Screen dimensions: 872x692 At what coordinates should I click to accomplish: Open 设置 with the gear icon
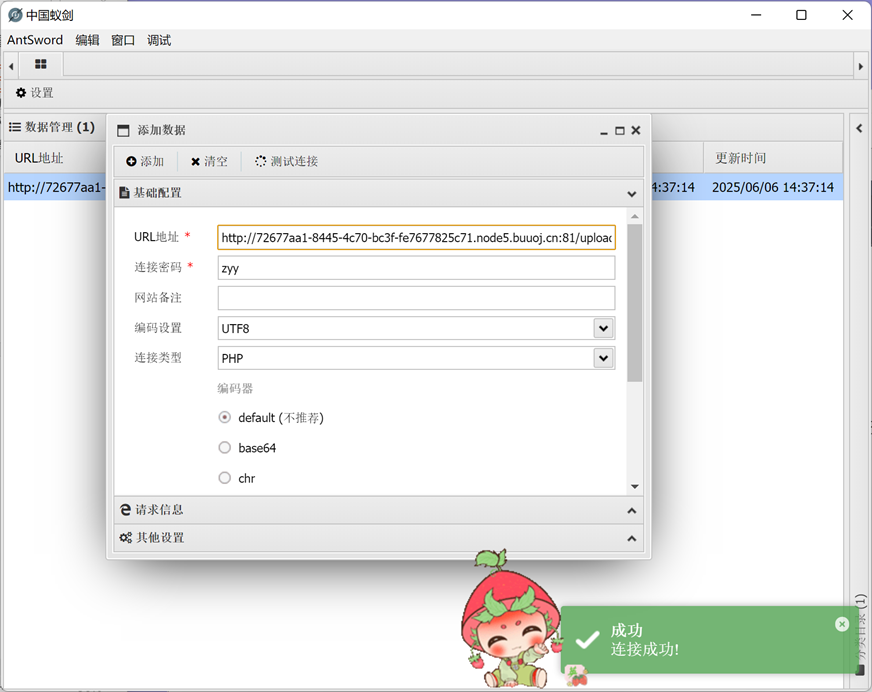34,93
